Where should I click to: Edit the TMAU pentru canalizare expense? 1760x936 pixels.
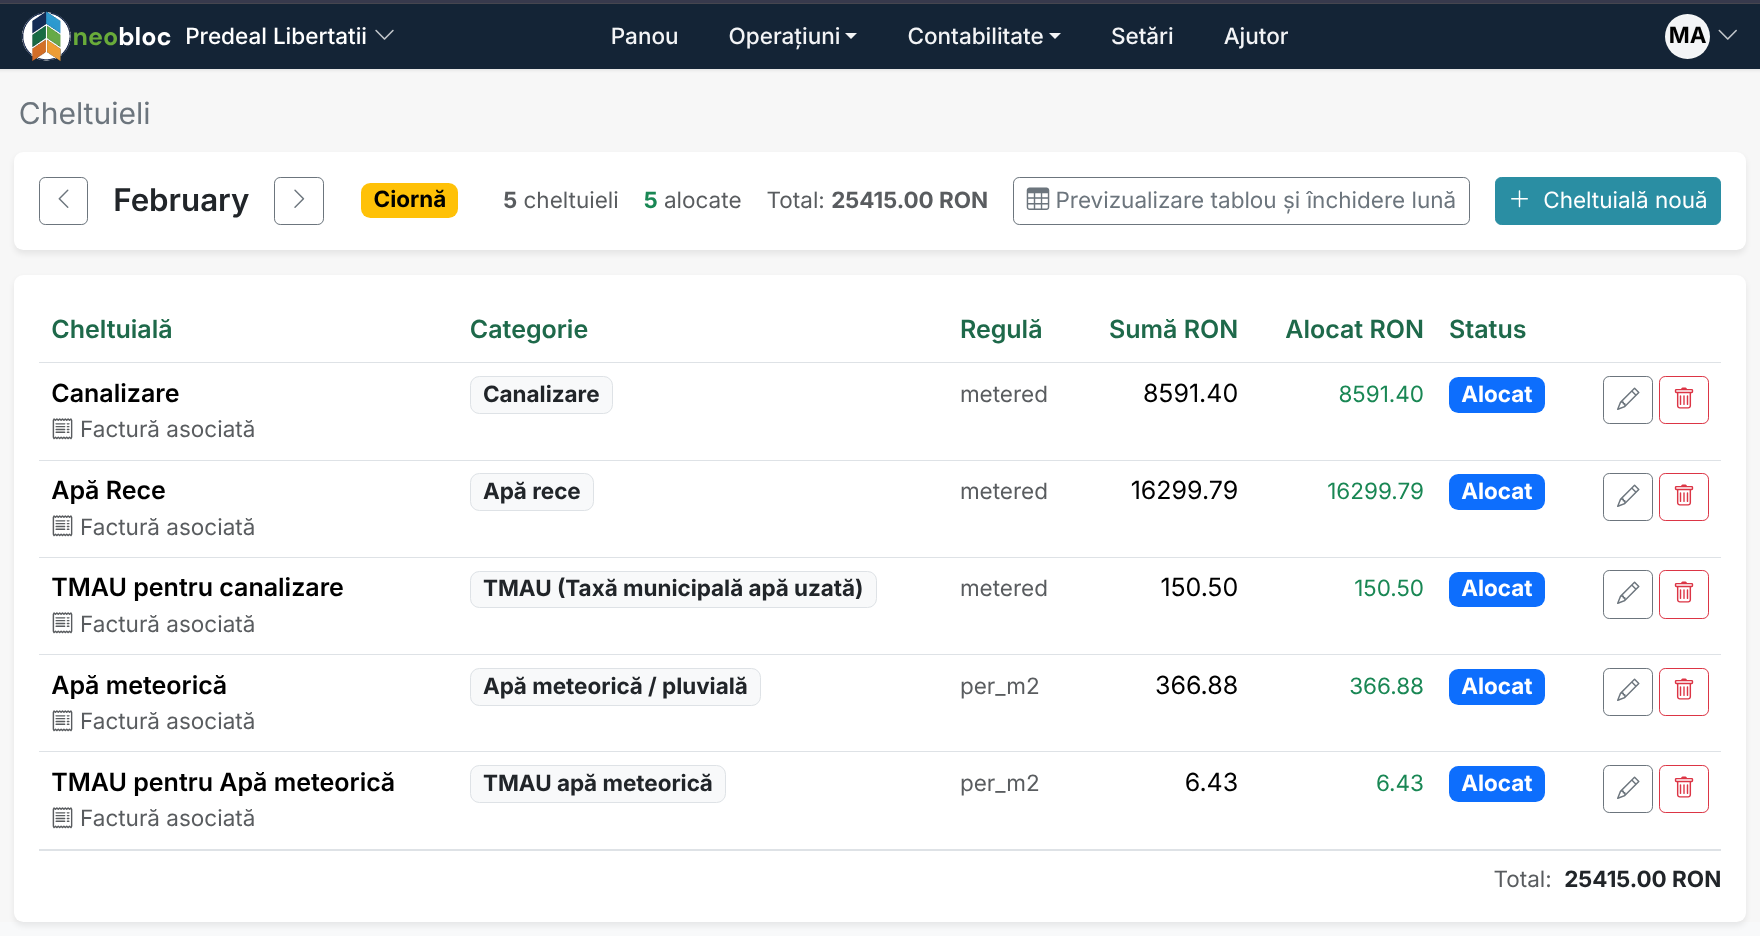pos(1628,594)
